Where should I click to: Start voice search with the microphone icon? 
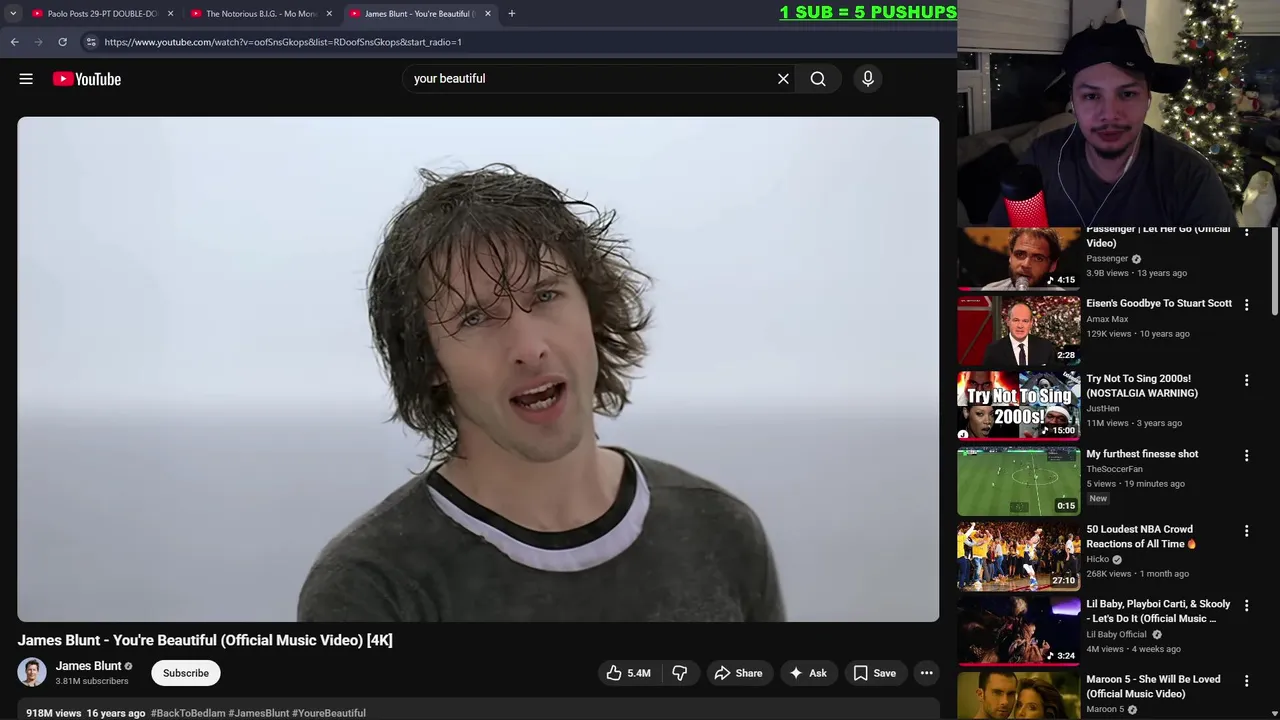tap(868, 79)
